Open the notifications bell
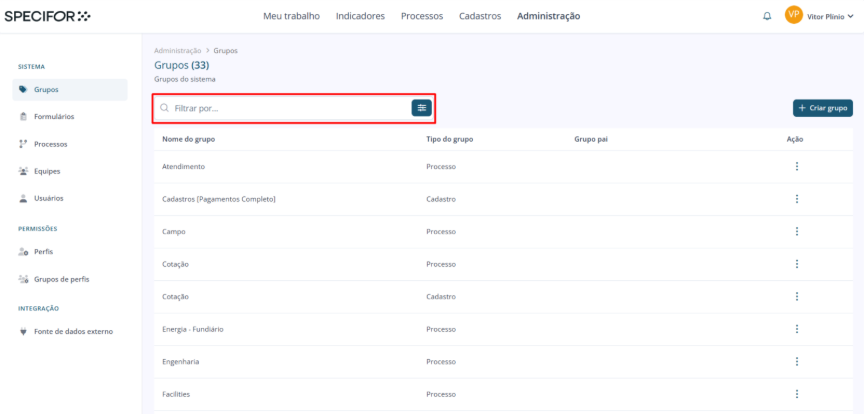864x414 pixels. pos(767,17)
